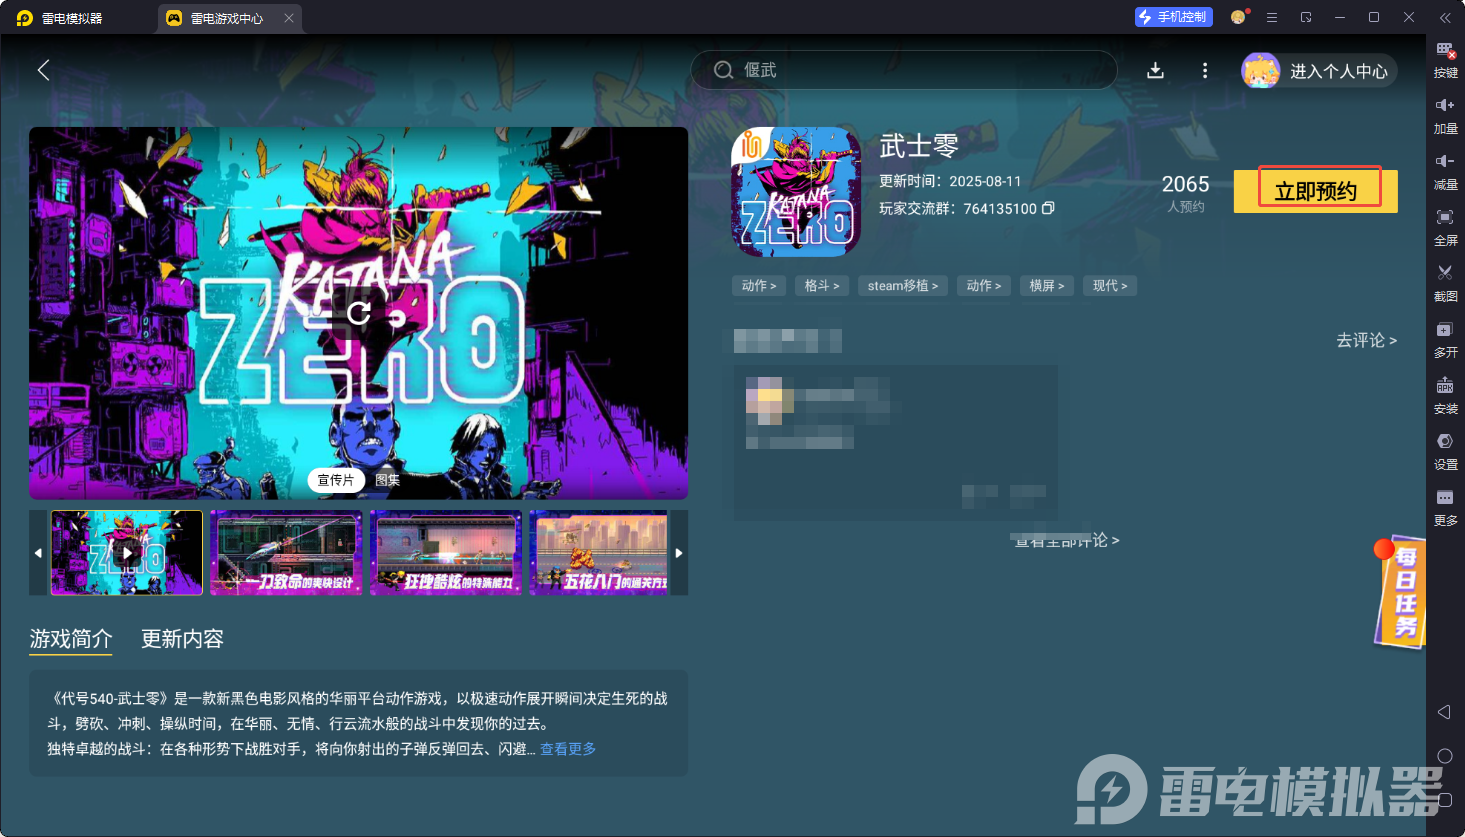
Task: Click the Katana Zero game app icon
Action: (796, 192)
